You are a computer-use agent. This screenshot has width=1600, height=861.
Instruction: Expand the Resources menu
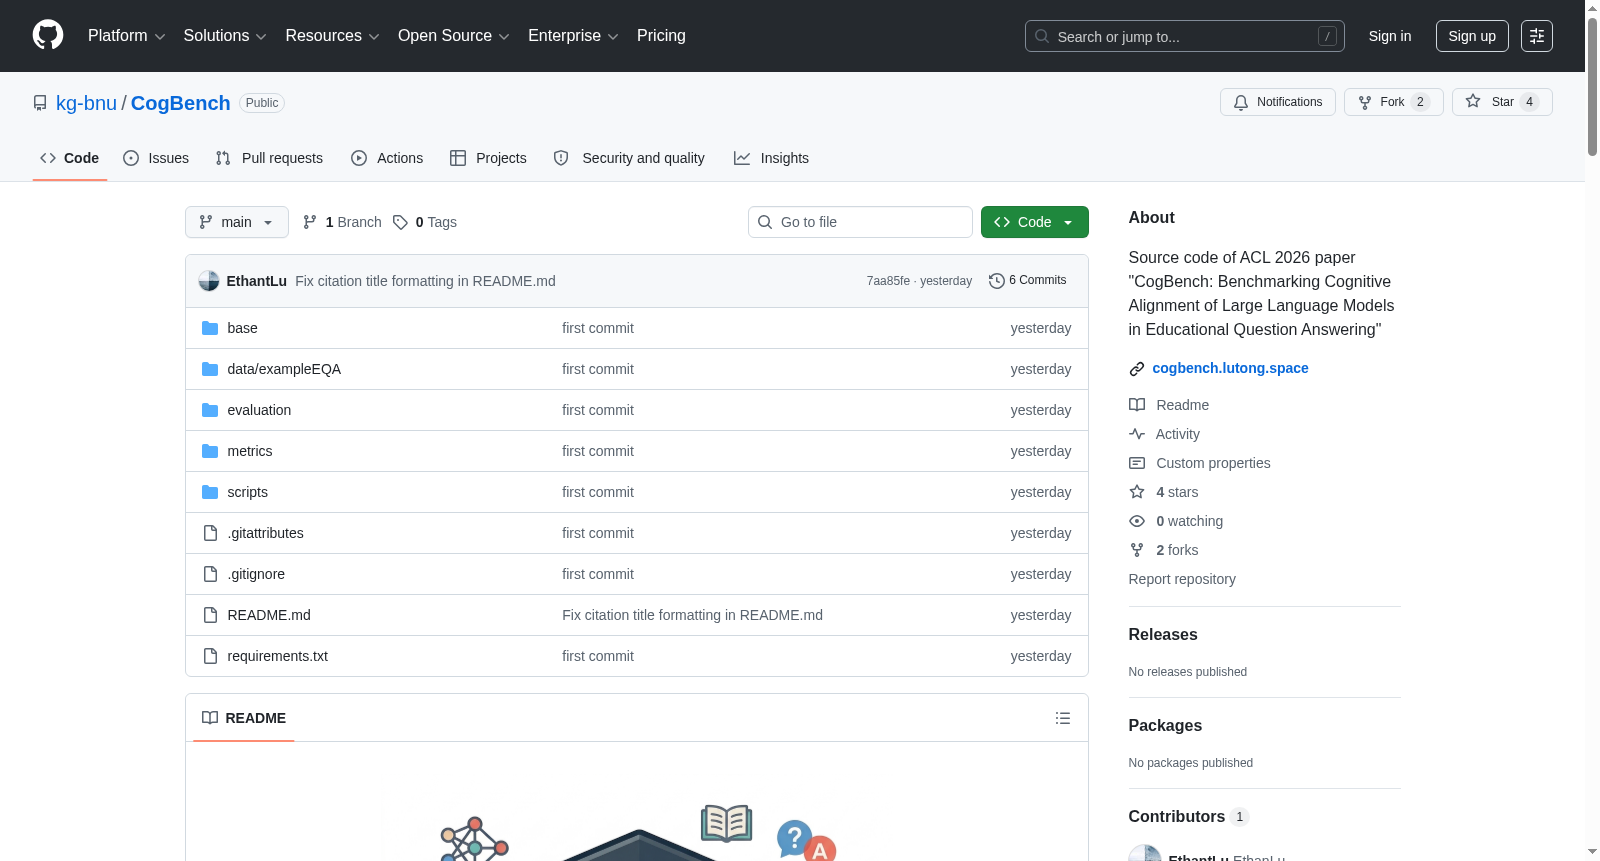[x=333, y=36]
